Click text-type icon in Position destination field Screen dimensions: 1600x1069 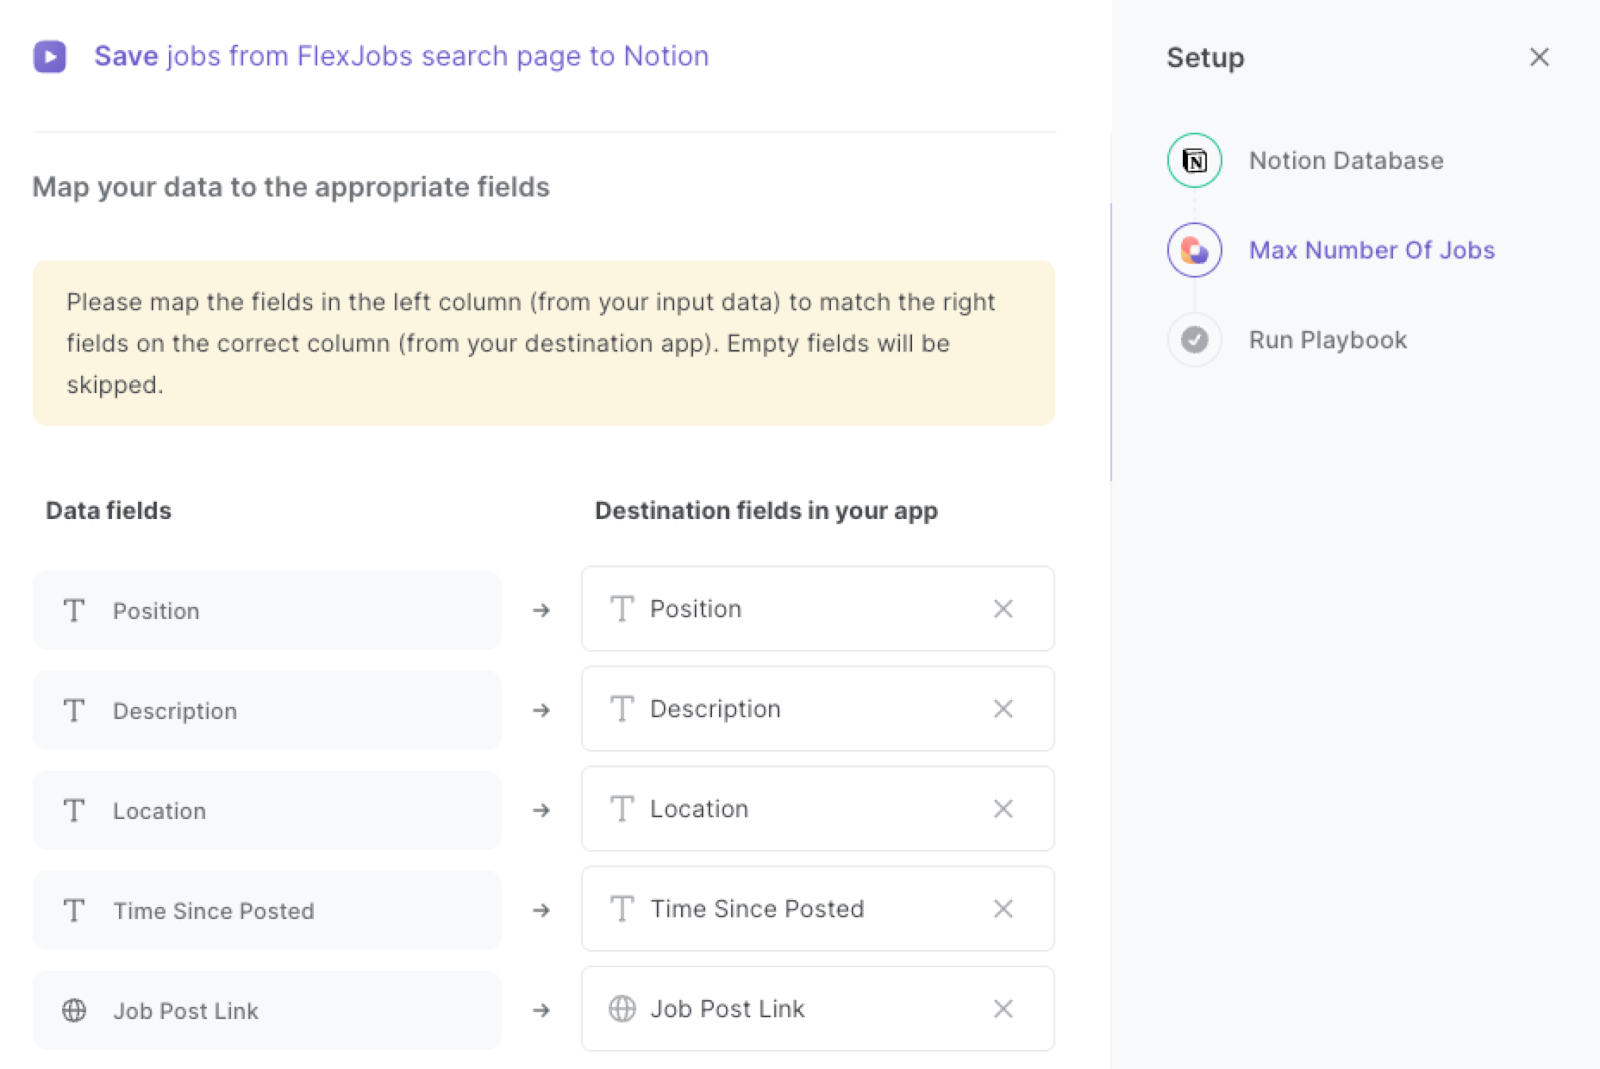622,609
